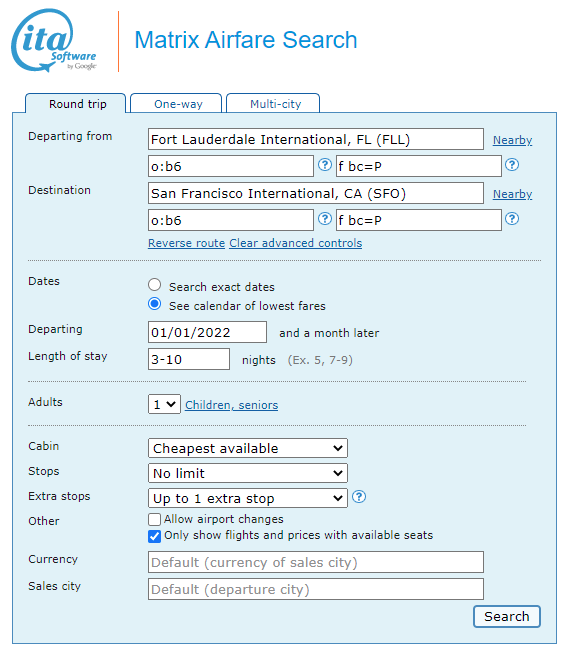Viewport: 567px width, 665px height.
Task: Click help icon beside departing extension codes field
Action: pos(512,165)
